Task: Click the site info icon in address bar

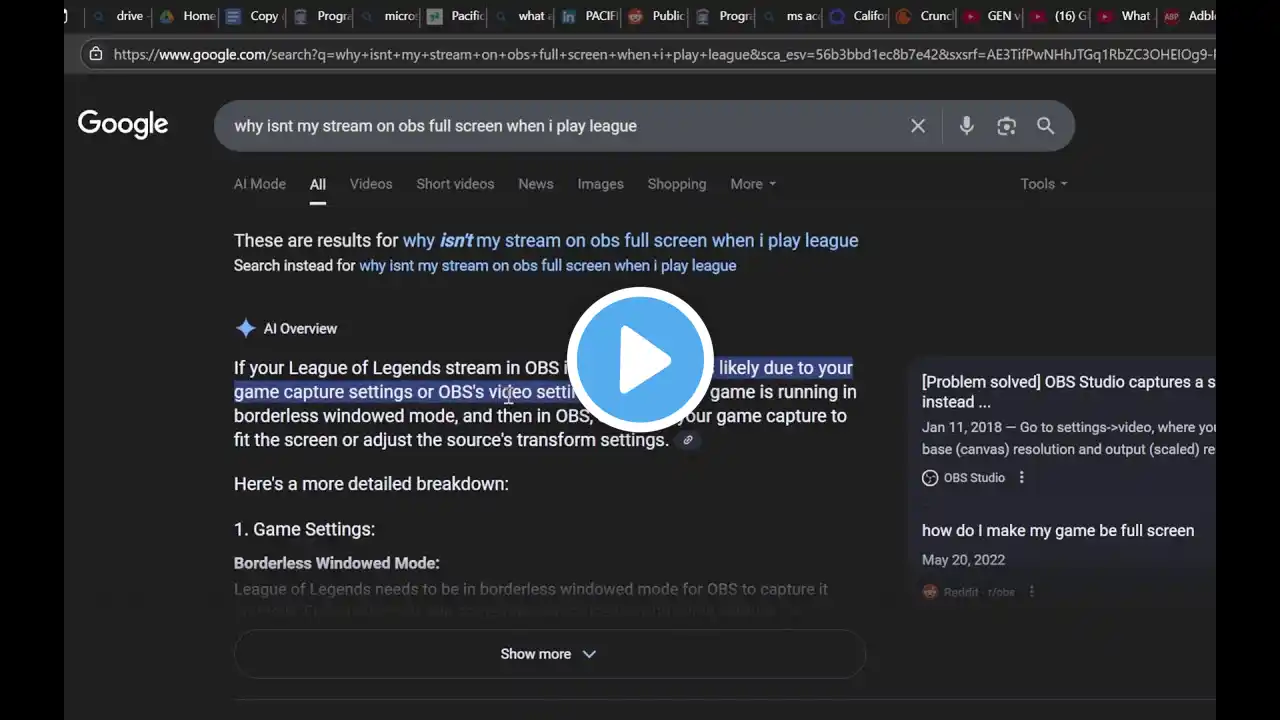Action: click(x=95, y=54)
